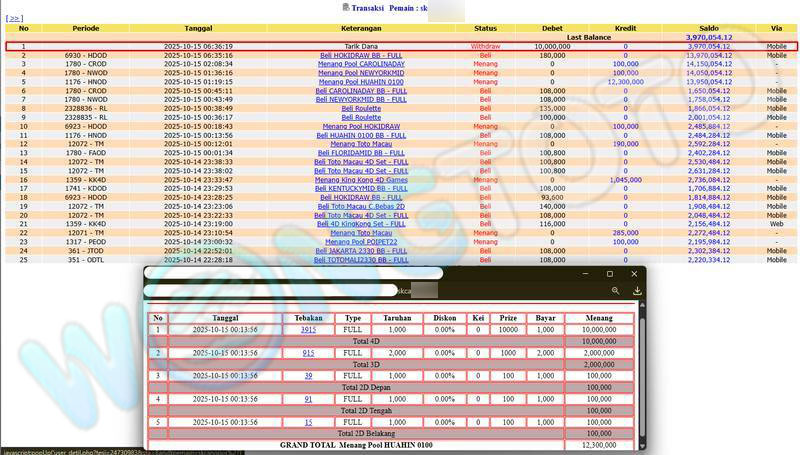Click bet number 3915 in popup
Viewport: 800px width, 455px height.
(308, 329)
